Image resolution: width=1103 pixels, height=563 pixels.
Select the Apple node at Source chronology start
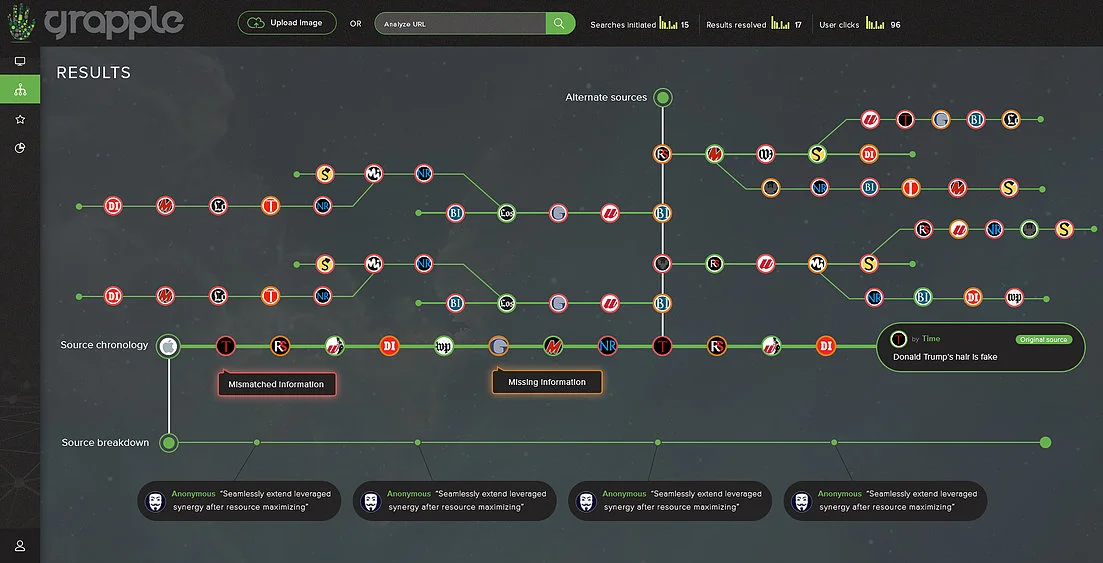[x=168, y=346]
